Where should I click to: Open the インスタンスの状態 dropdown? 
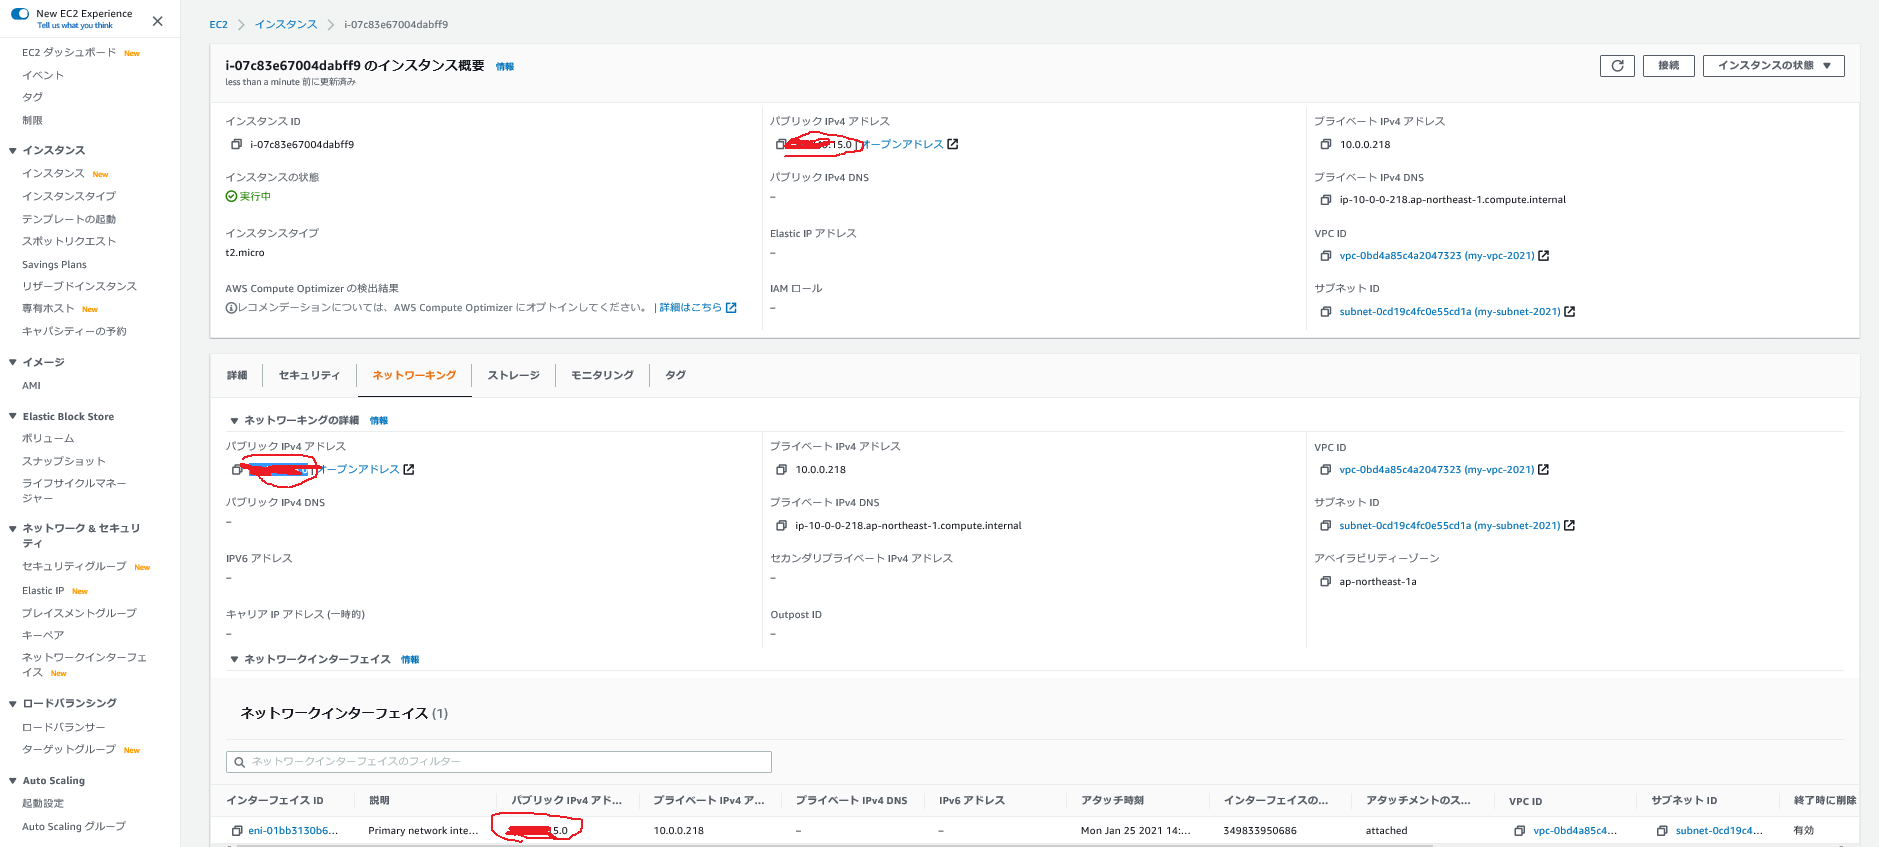1773,66
